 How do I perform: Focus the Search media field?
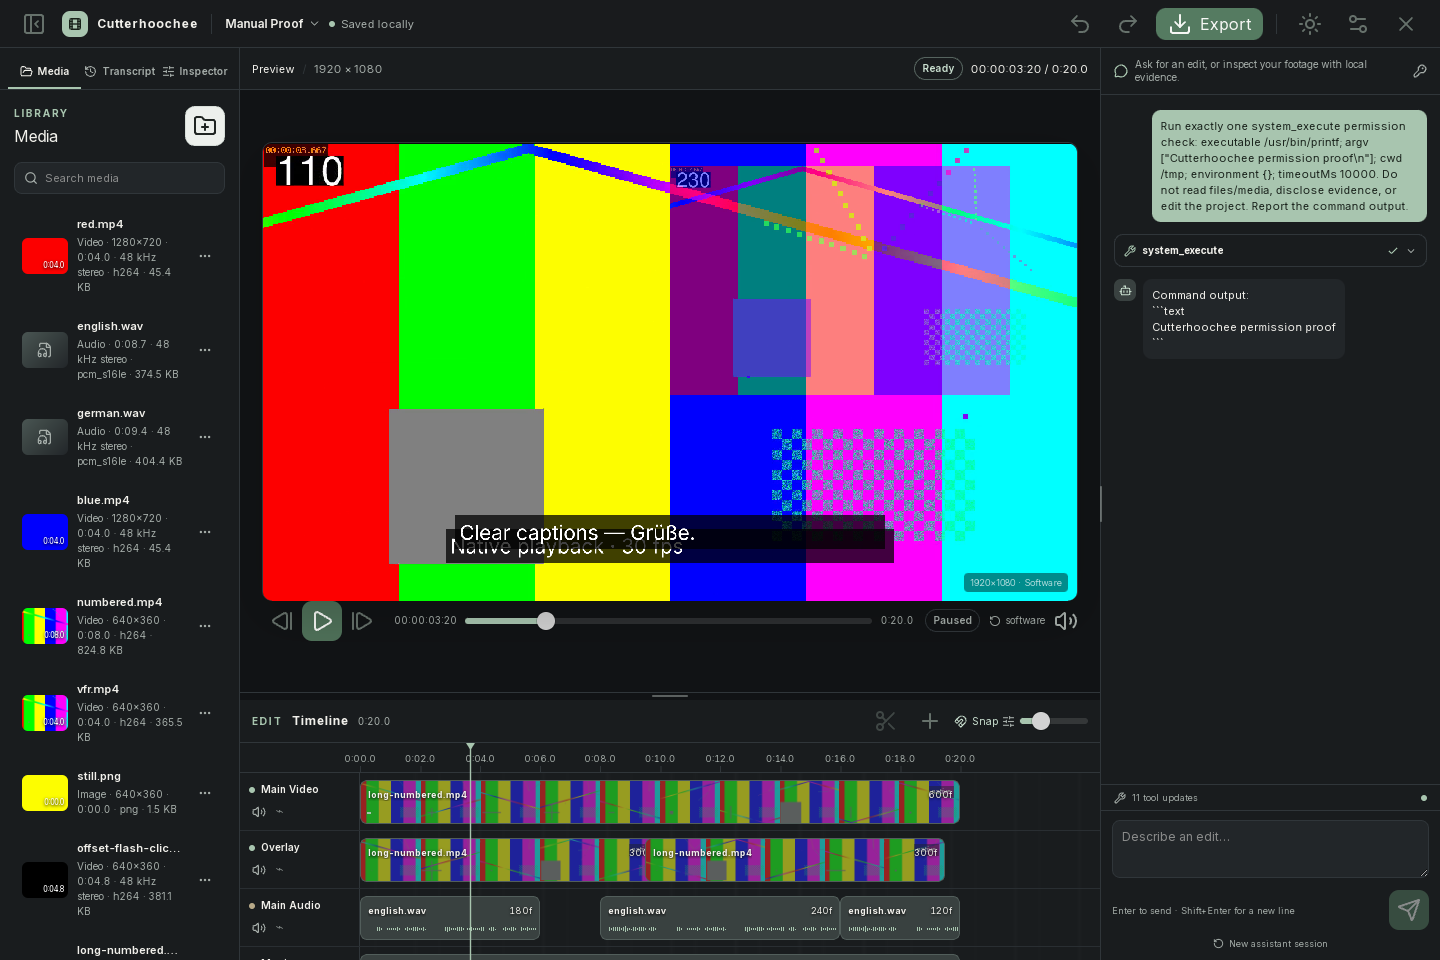click(119, 178)
